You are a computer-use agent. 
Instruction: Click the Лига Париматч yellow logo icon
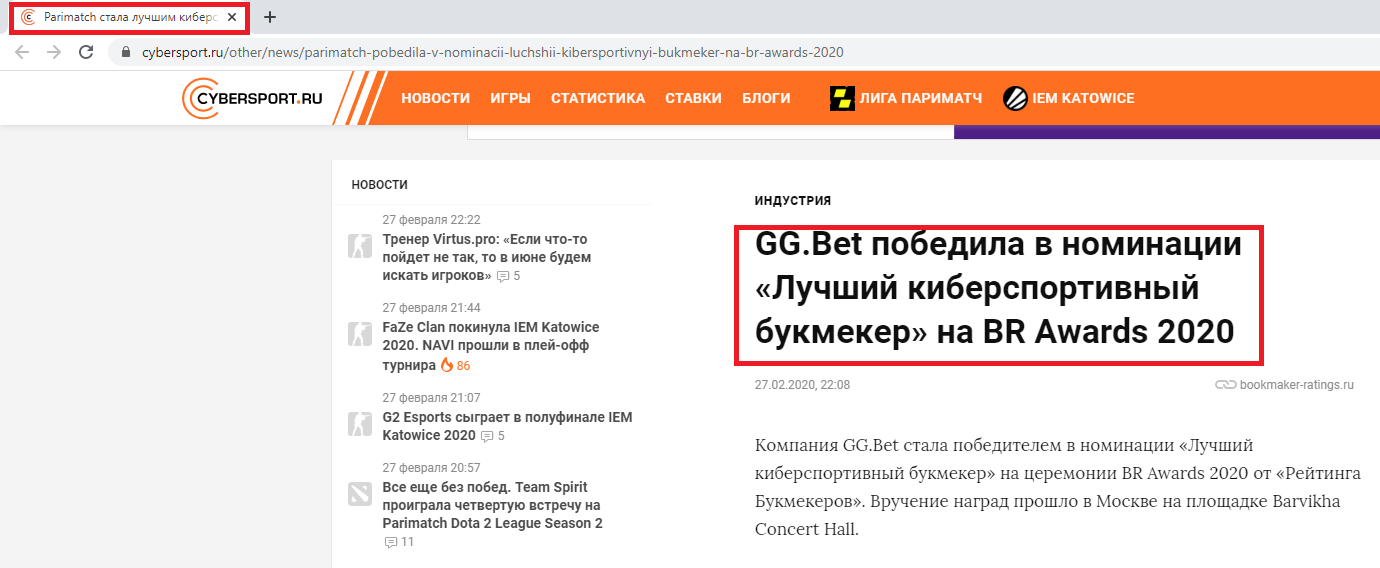(x=842, y=98)
